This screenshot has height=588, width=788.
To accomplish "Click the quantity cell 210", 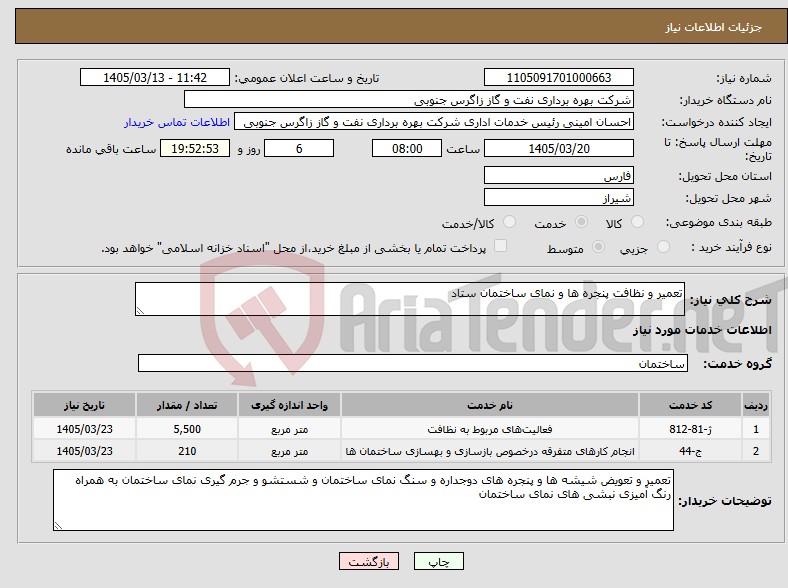I will 187,451.
